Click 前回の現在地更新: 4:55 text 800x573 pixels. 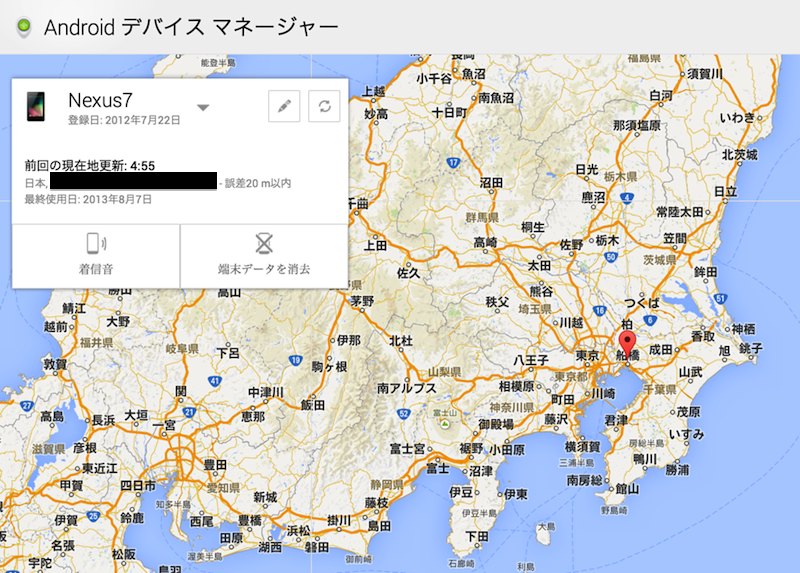pyautogui.click(x=90, y=165)
